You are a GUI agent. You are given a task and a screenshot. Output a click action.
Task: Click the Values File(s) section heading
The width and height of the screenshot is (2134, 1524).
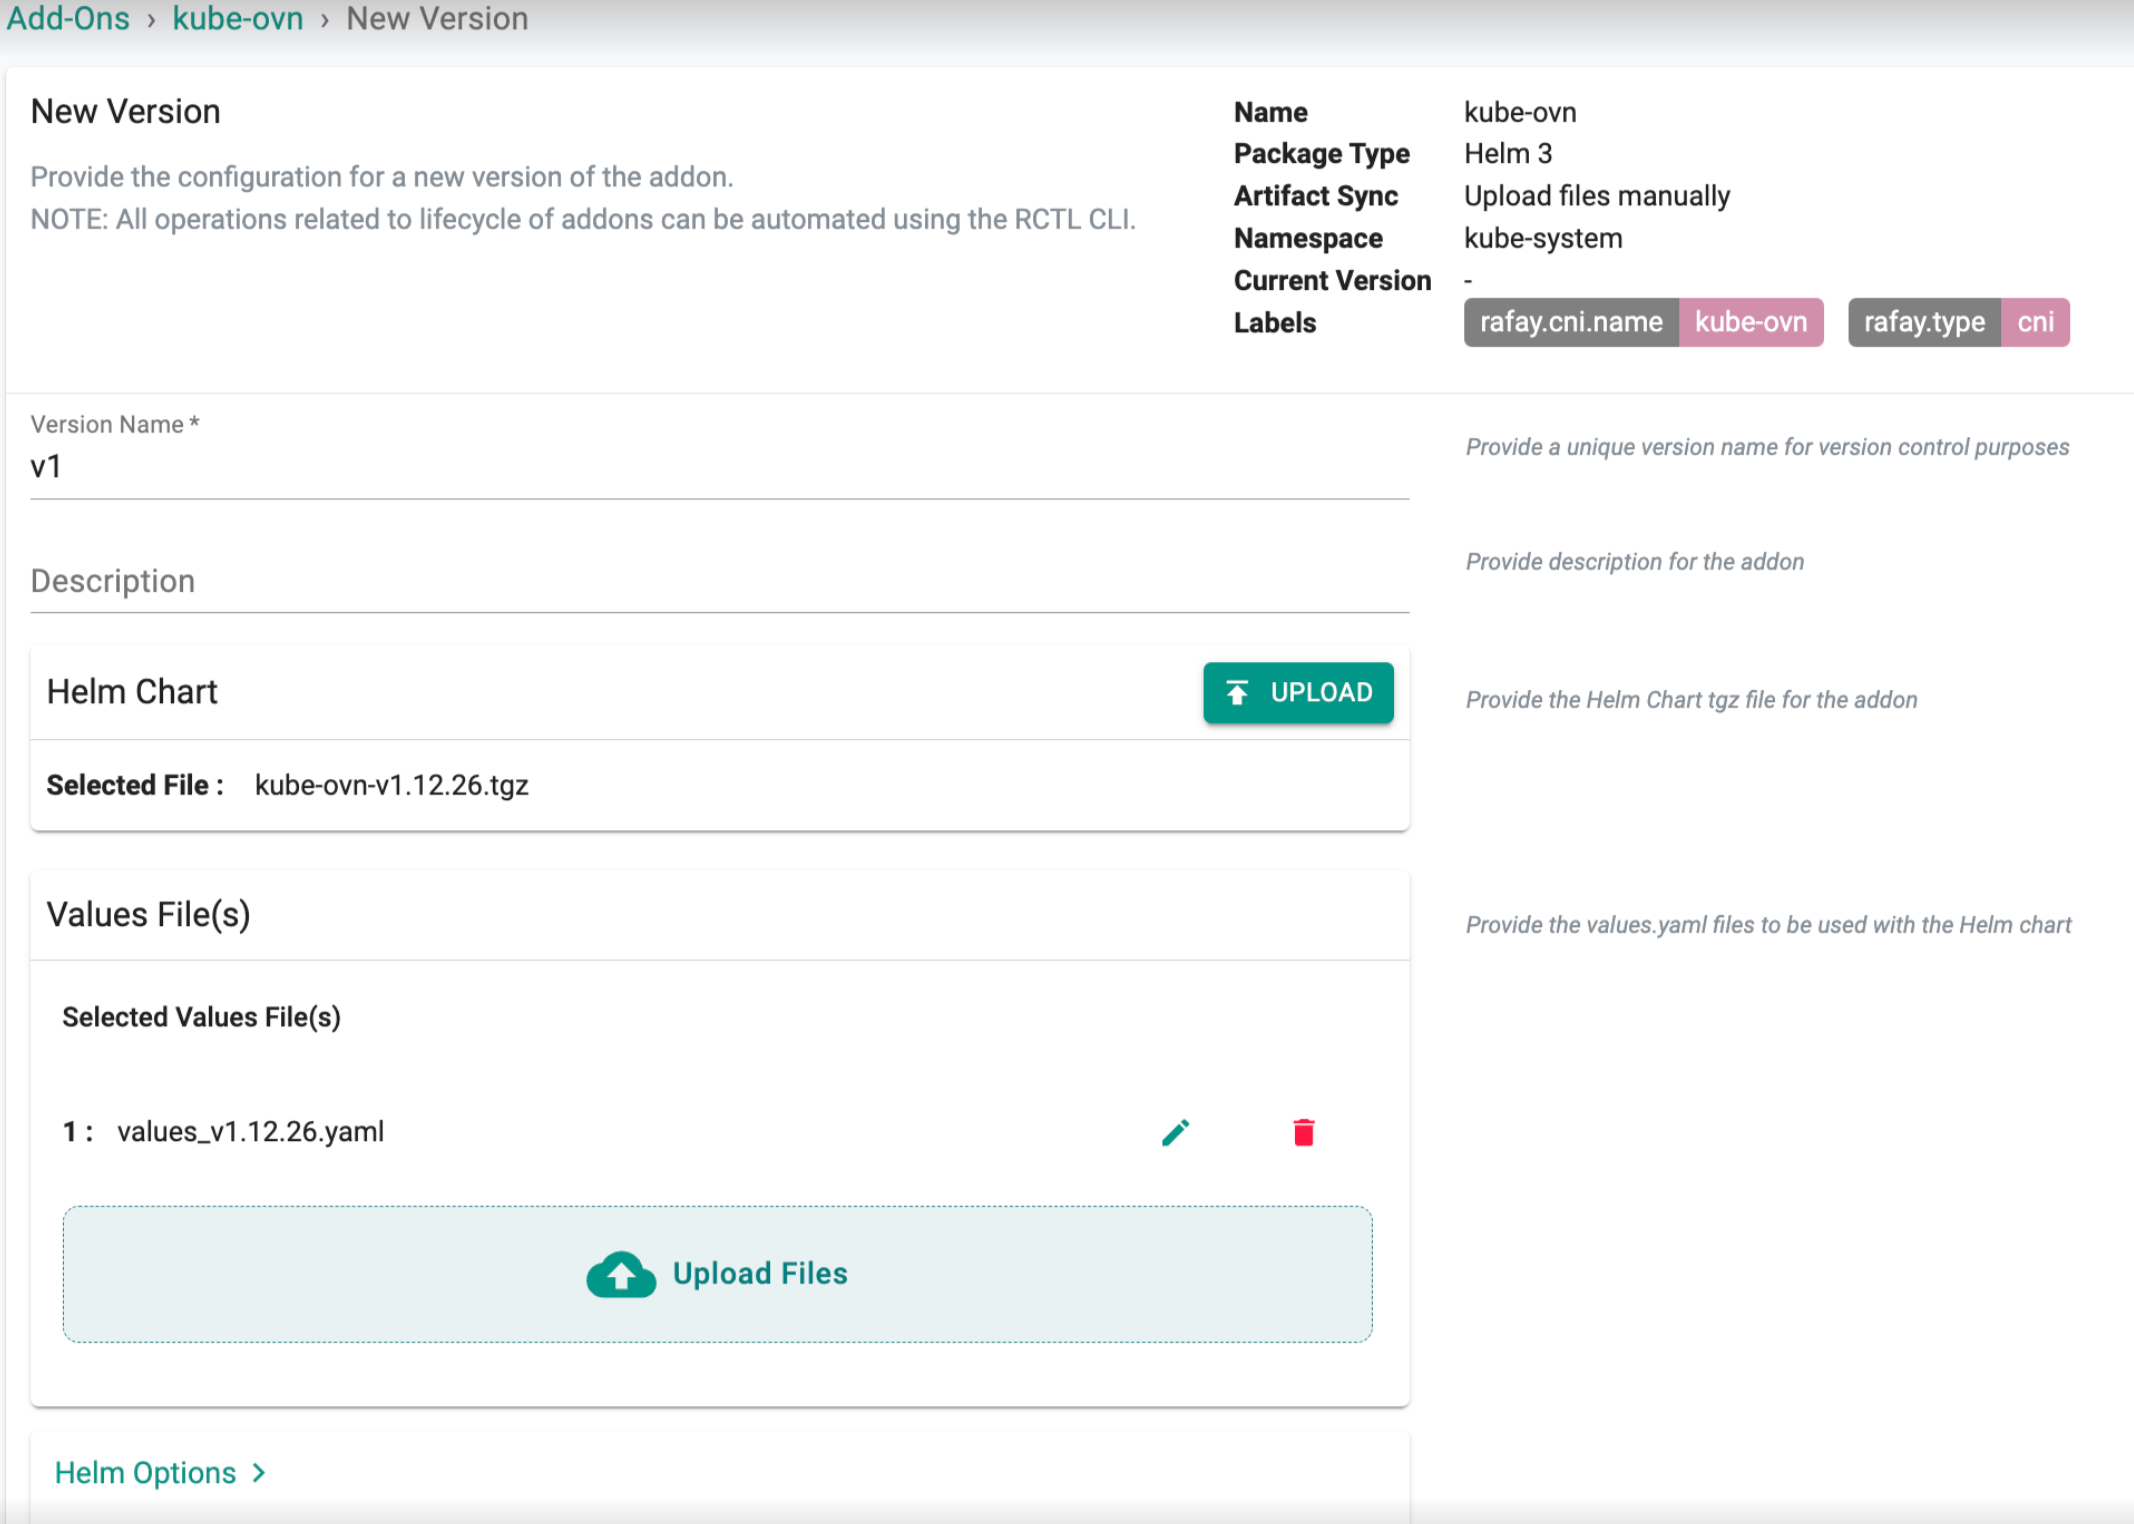pyautogui.click(x=148, y=914)
